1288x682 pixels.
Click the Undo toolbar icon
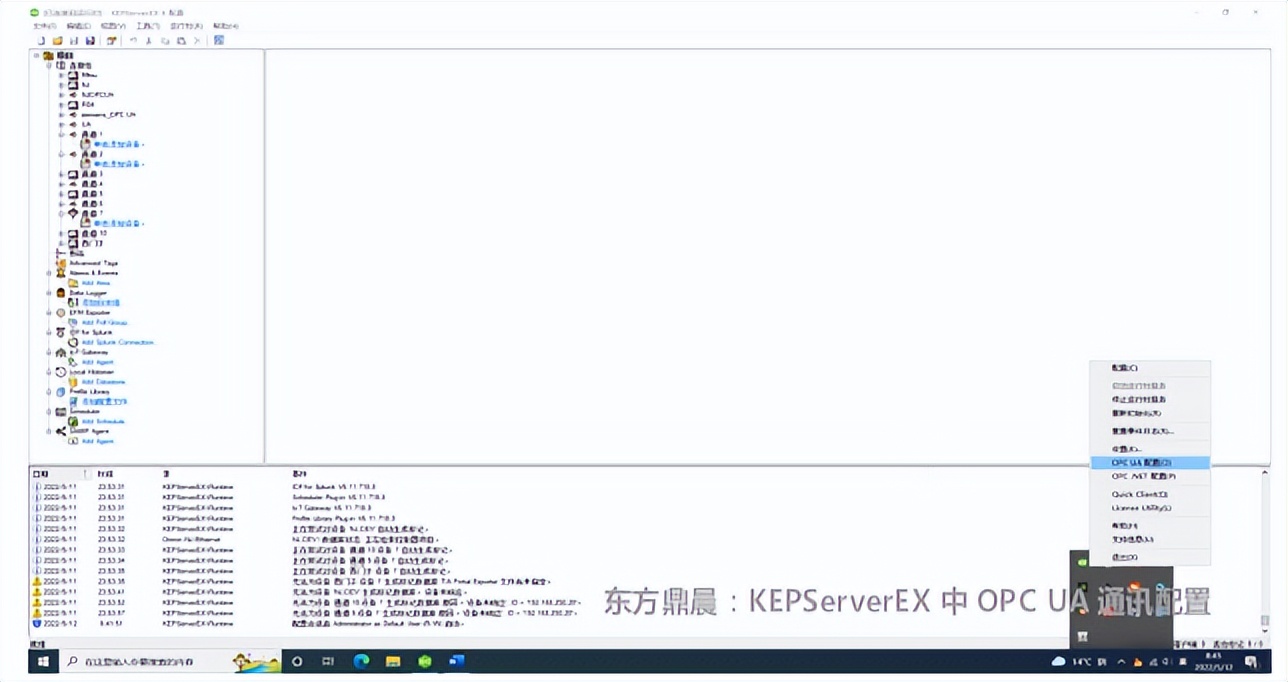pos(134,41)
